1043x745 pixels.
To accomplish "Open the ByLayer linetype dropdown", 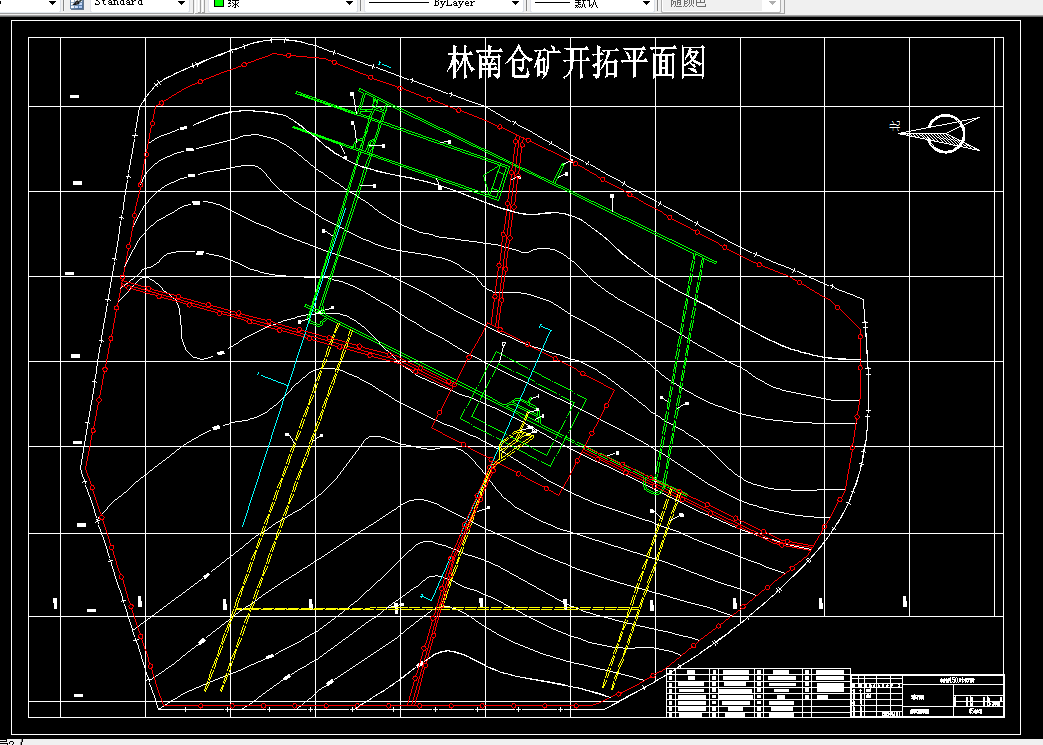I will (513, 5).
